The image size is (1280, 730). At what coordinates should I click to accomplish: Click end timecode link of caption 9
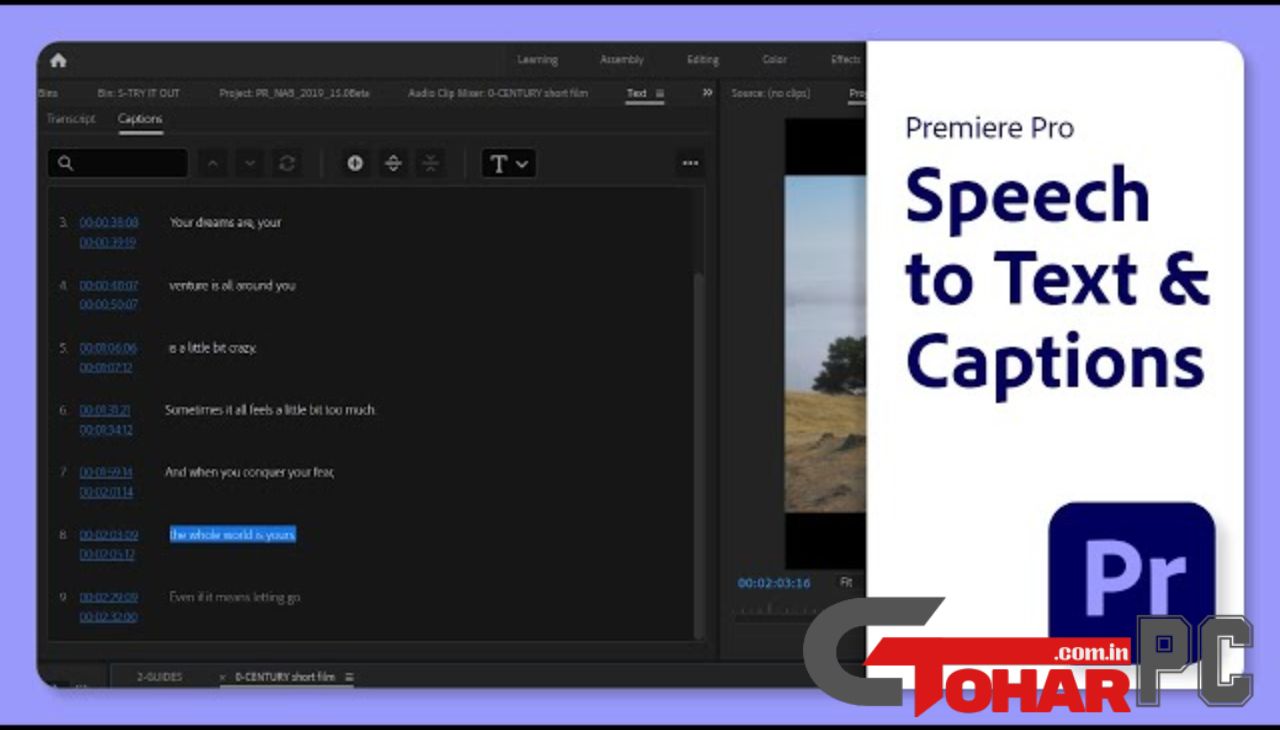(109, 617)
